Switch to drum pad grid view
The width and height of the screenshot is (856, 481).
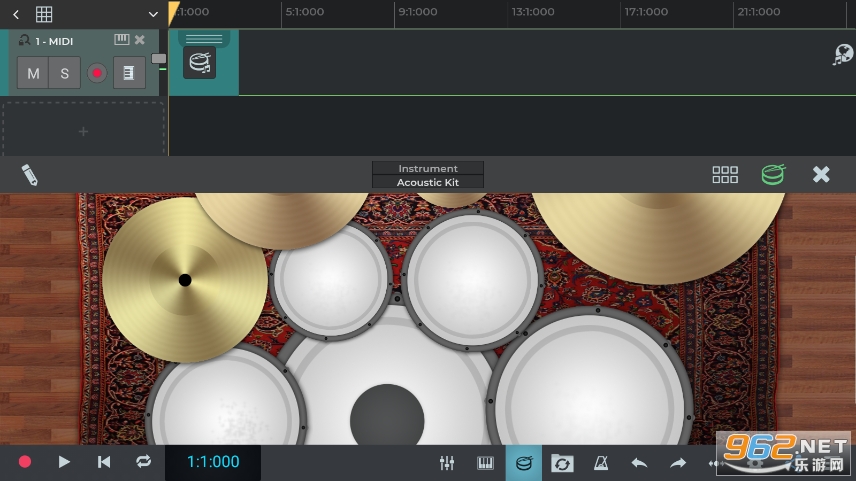click(725, 175)
